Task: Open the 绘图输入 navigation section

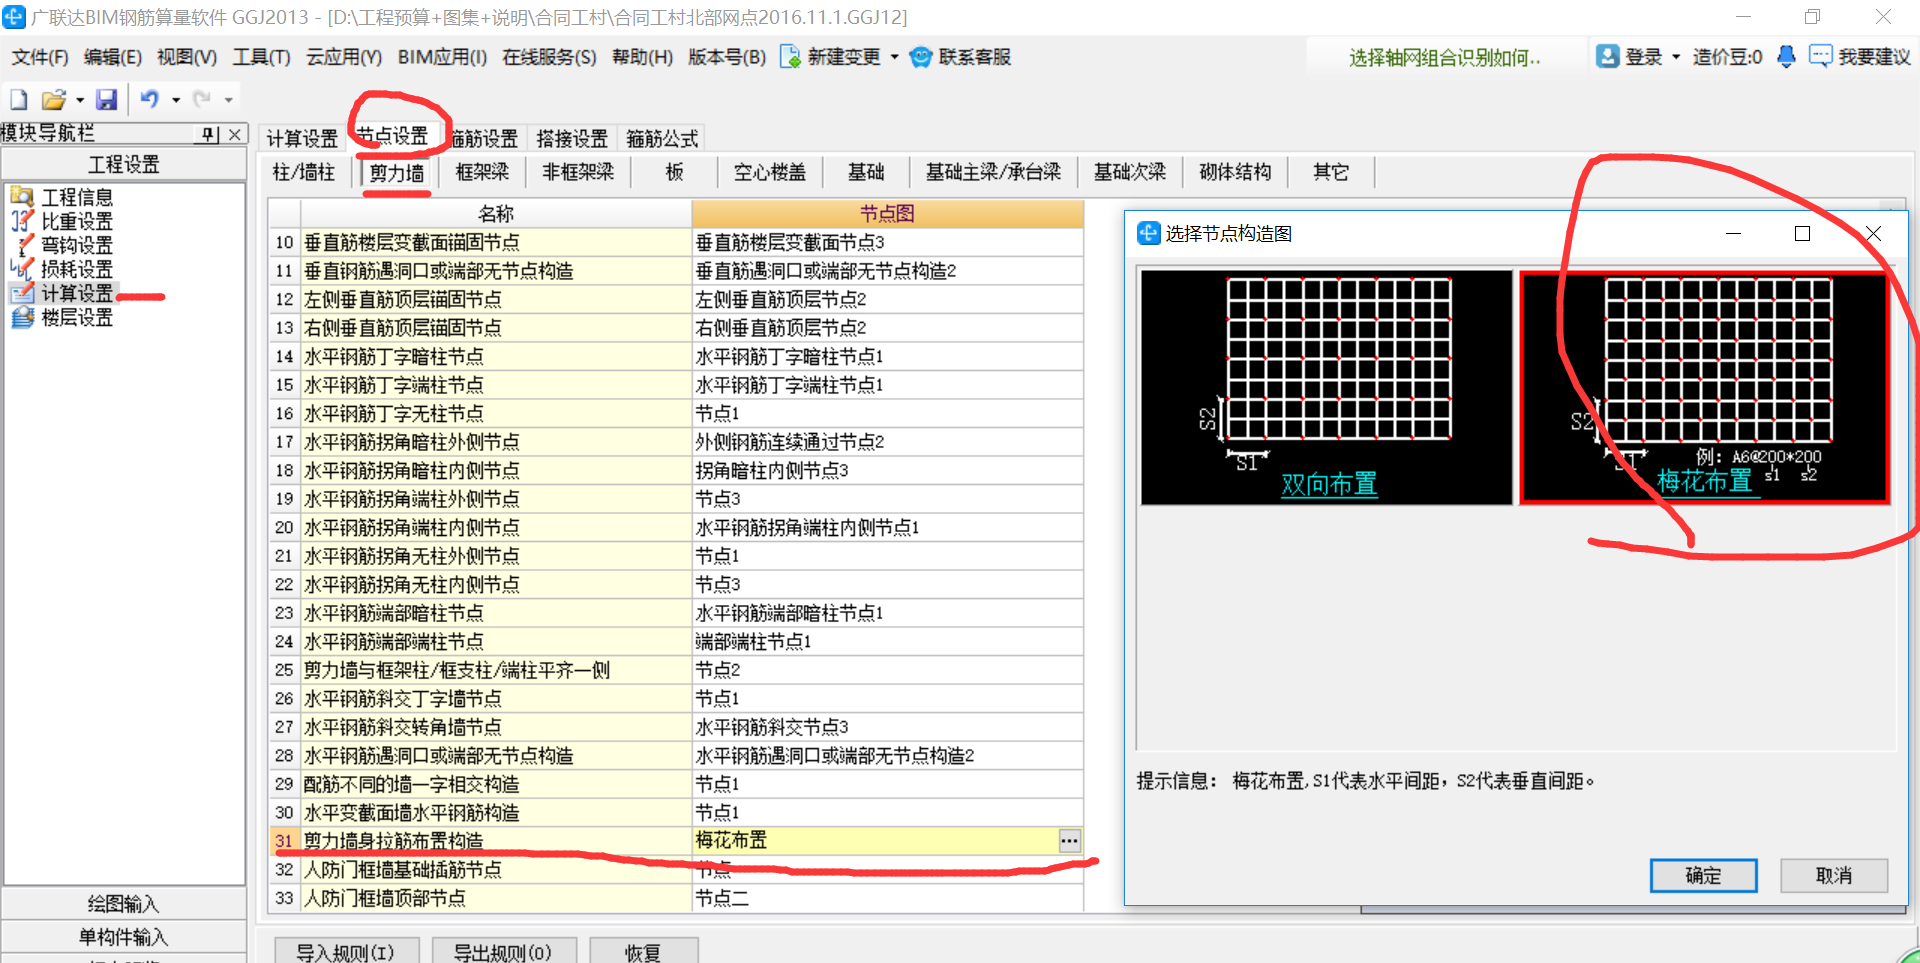Action: 124,904
